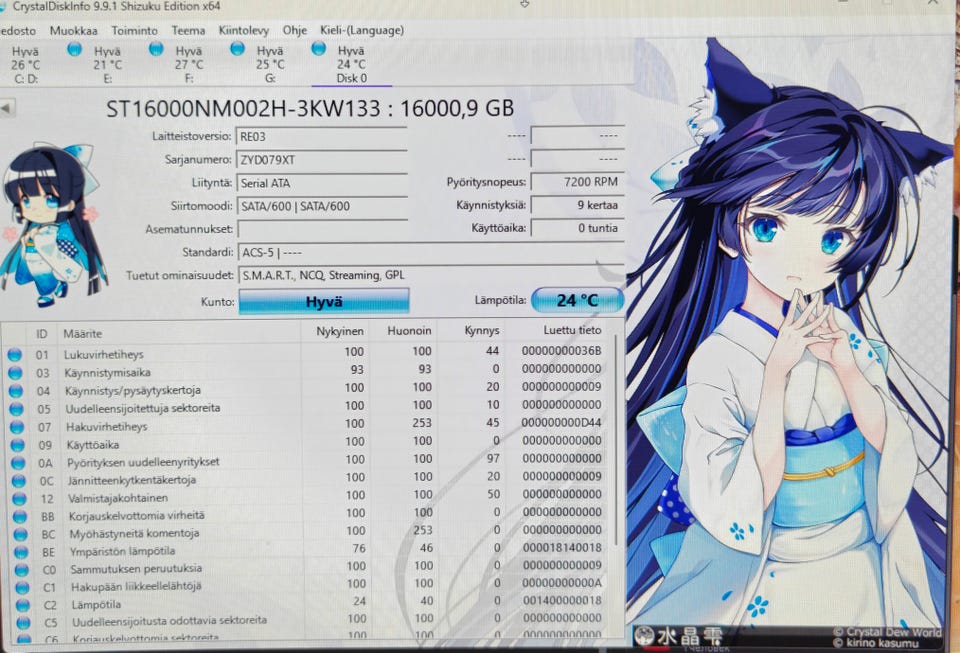The width and height of the screenshot is (960, 653).
Task: Open the Kieli-(Language) menu
Action: click(362, 30)
